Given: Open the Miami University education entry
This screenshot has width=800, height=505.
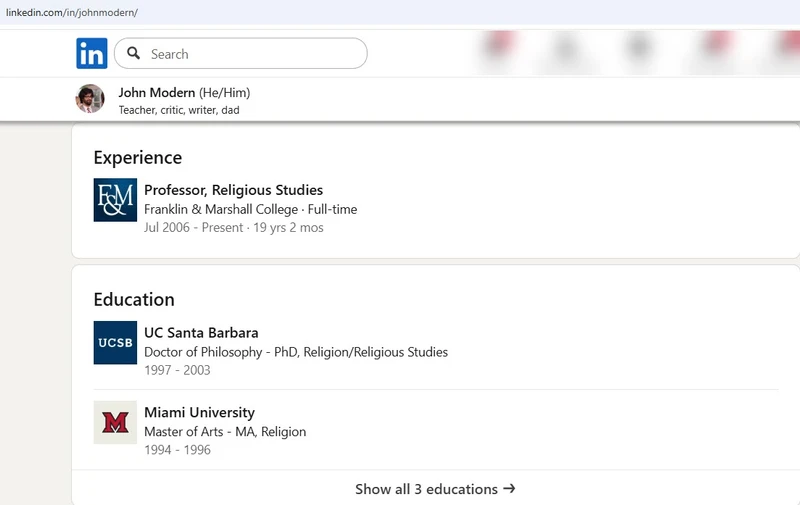Looking at the screenshot, I should (x=199, y=412).
